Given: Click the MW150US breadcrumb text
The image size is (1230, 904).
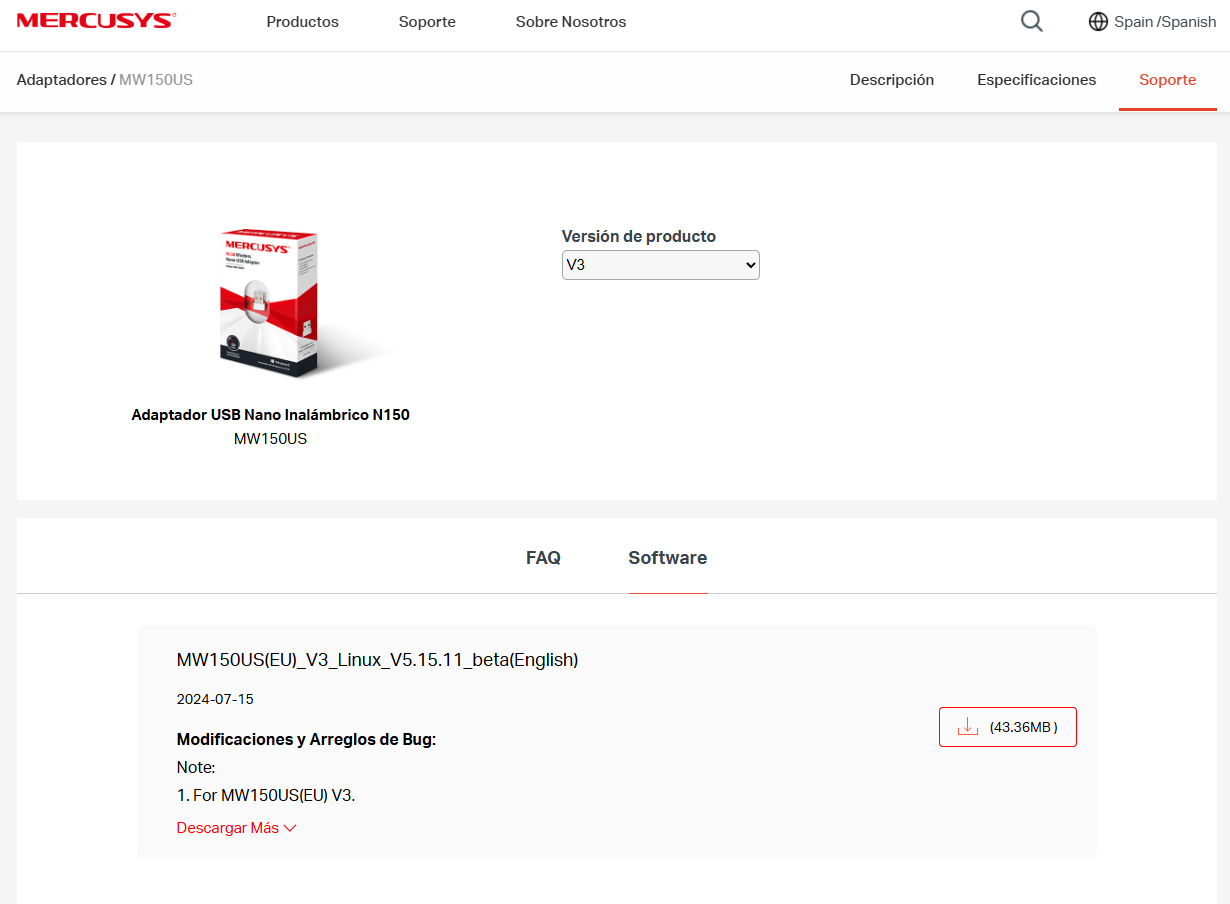Looking at the screenshot, I should (x=156, y=79).
